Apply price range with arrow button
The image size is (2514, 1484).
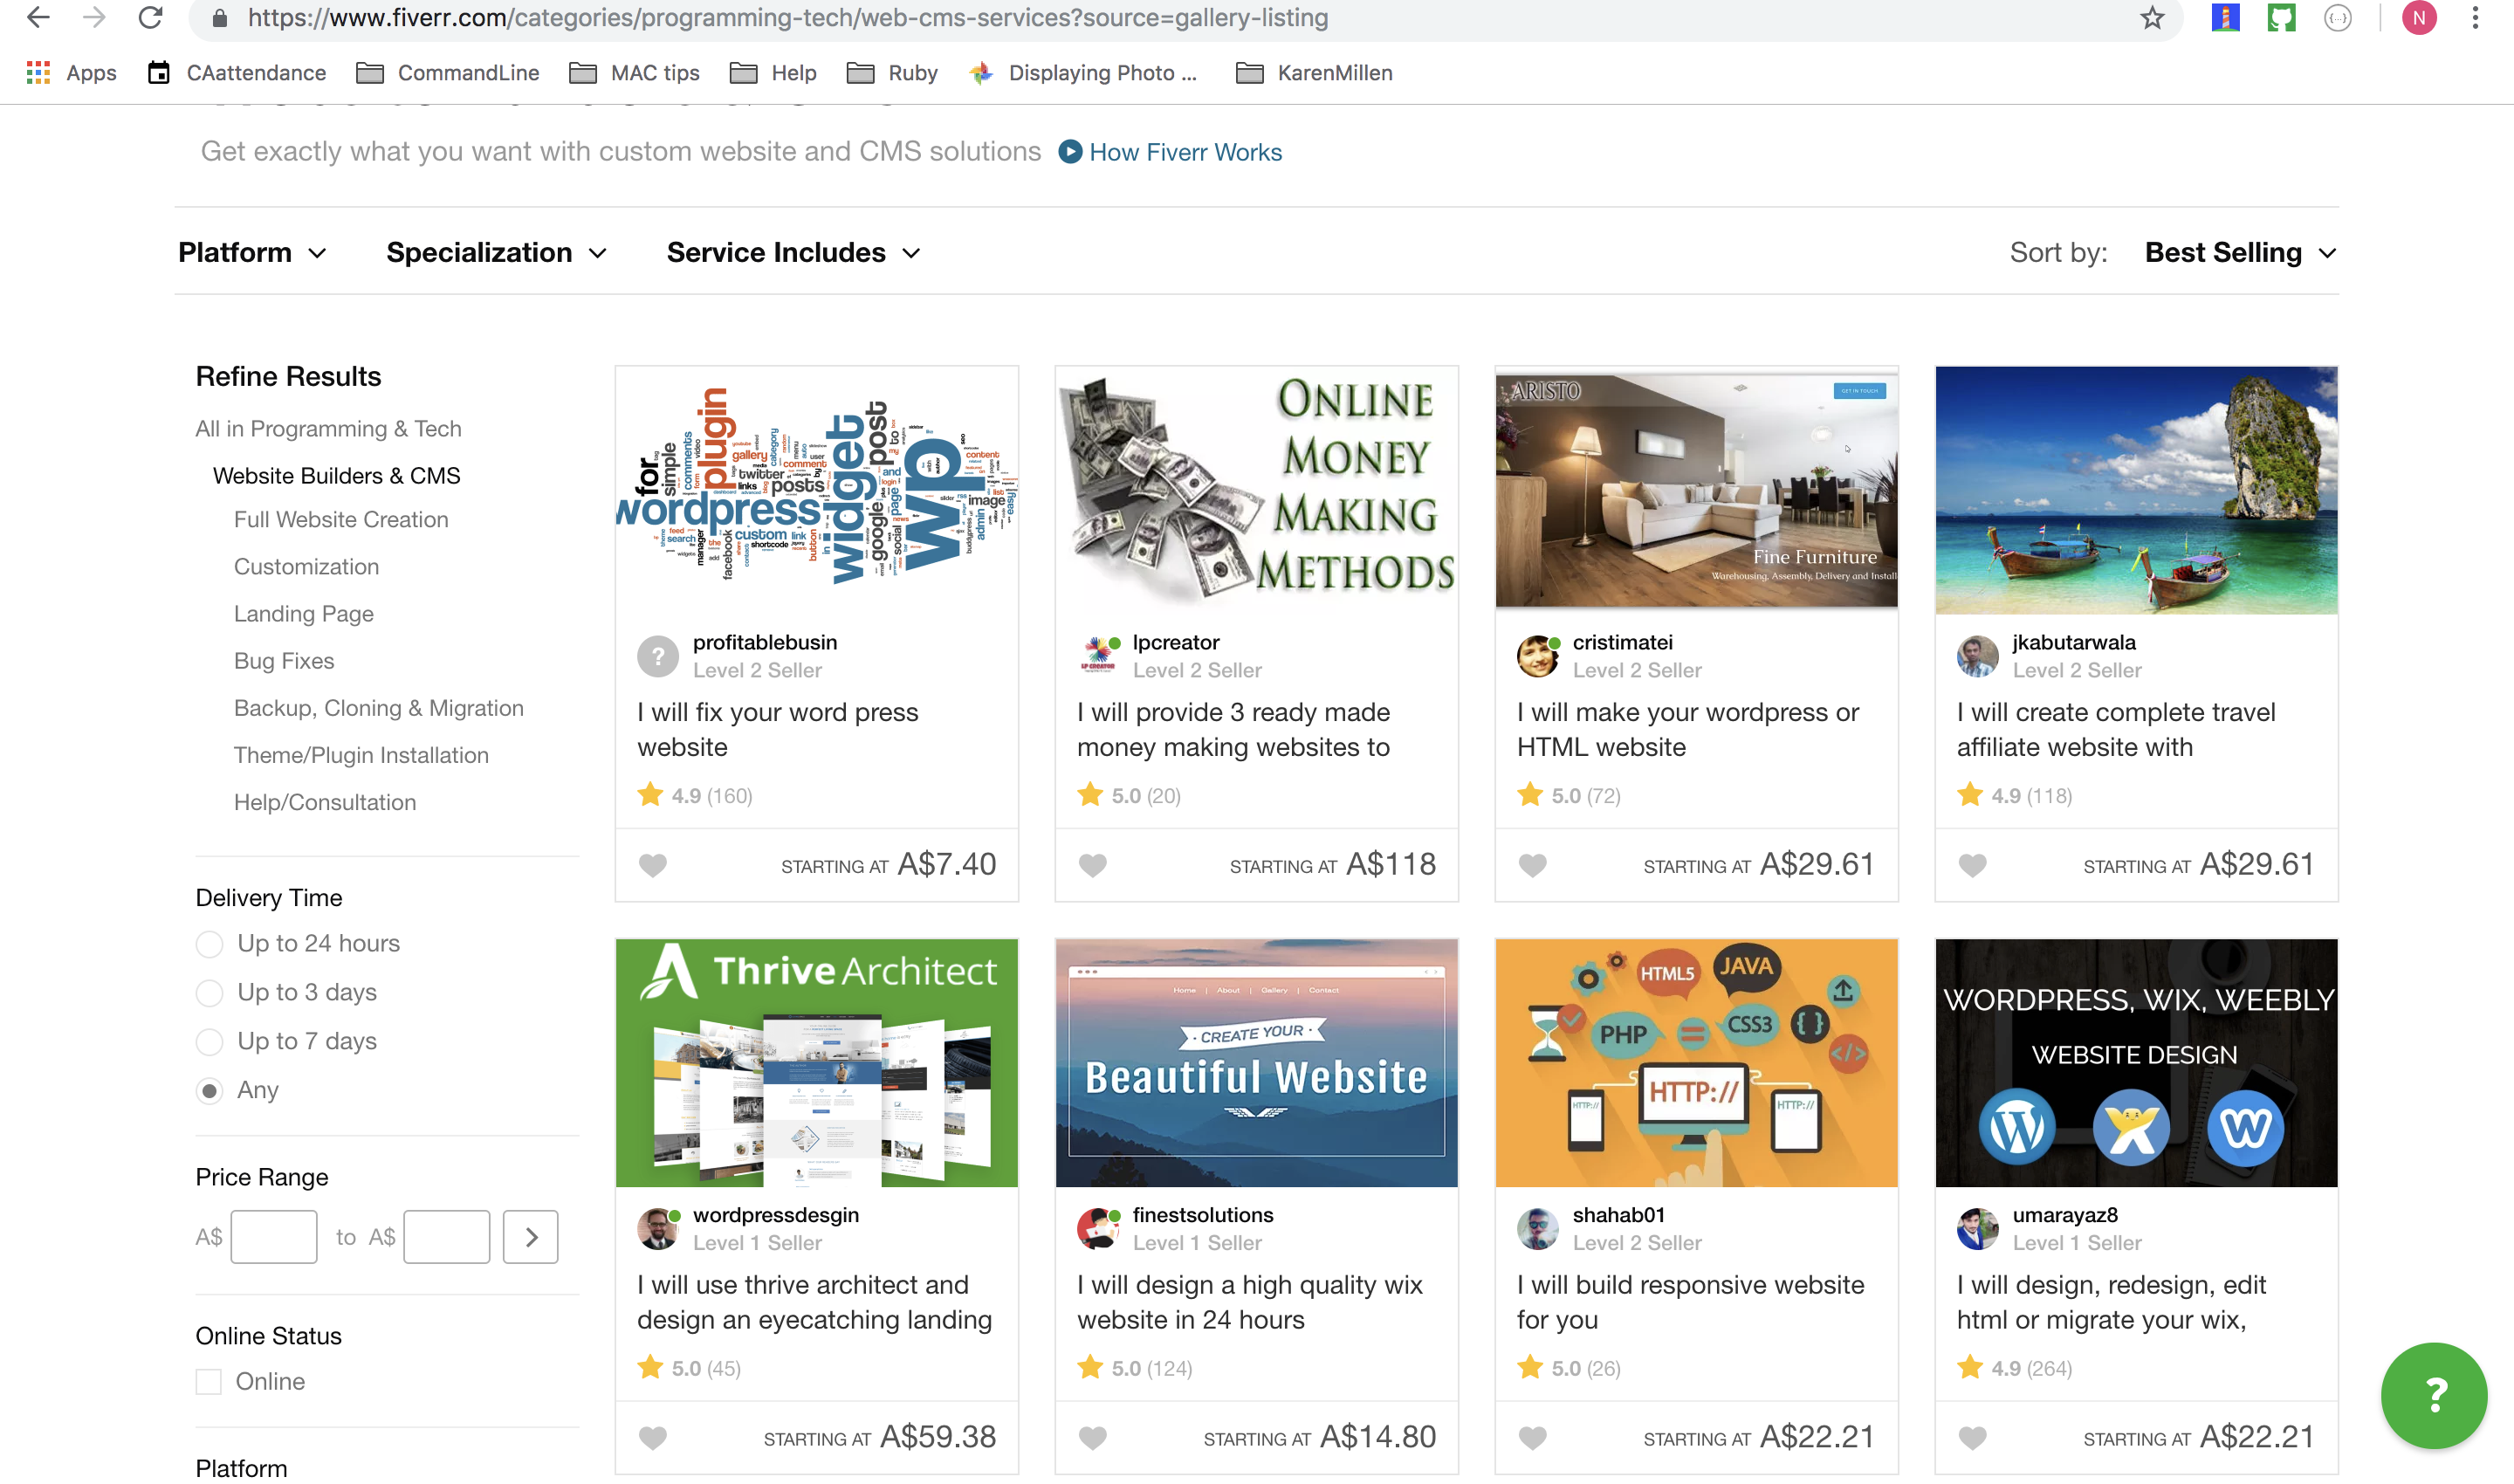(x=530, y=1237)
